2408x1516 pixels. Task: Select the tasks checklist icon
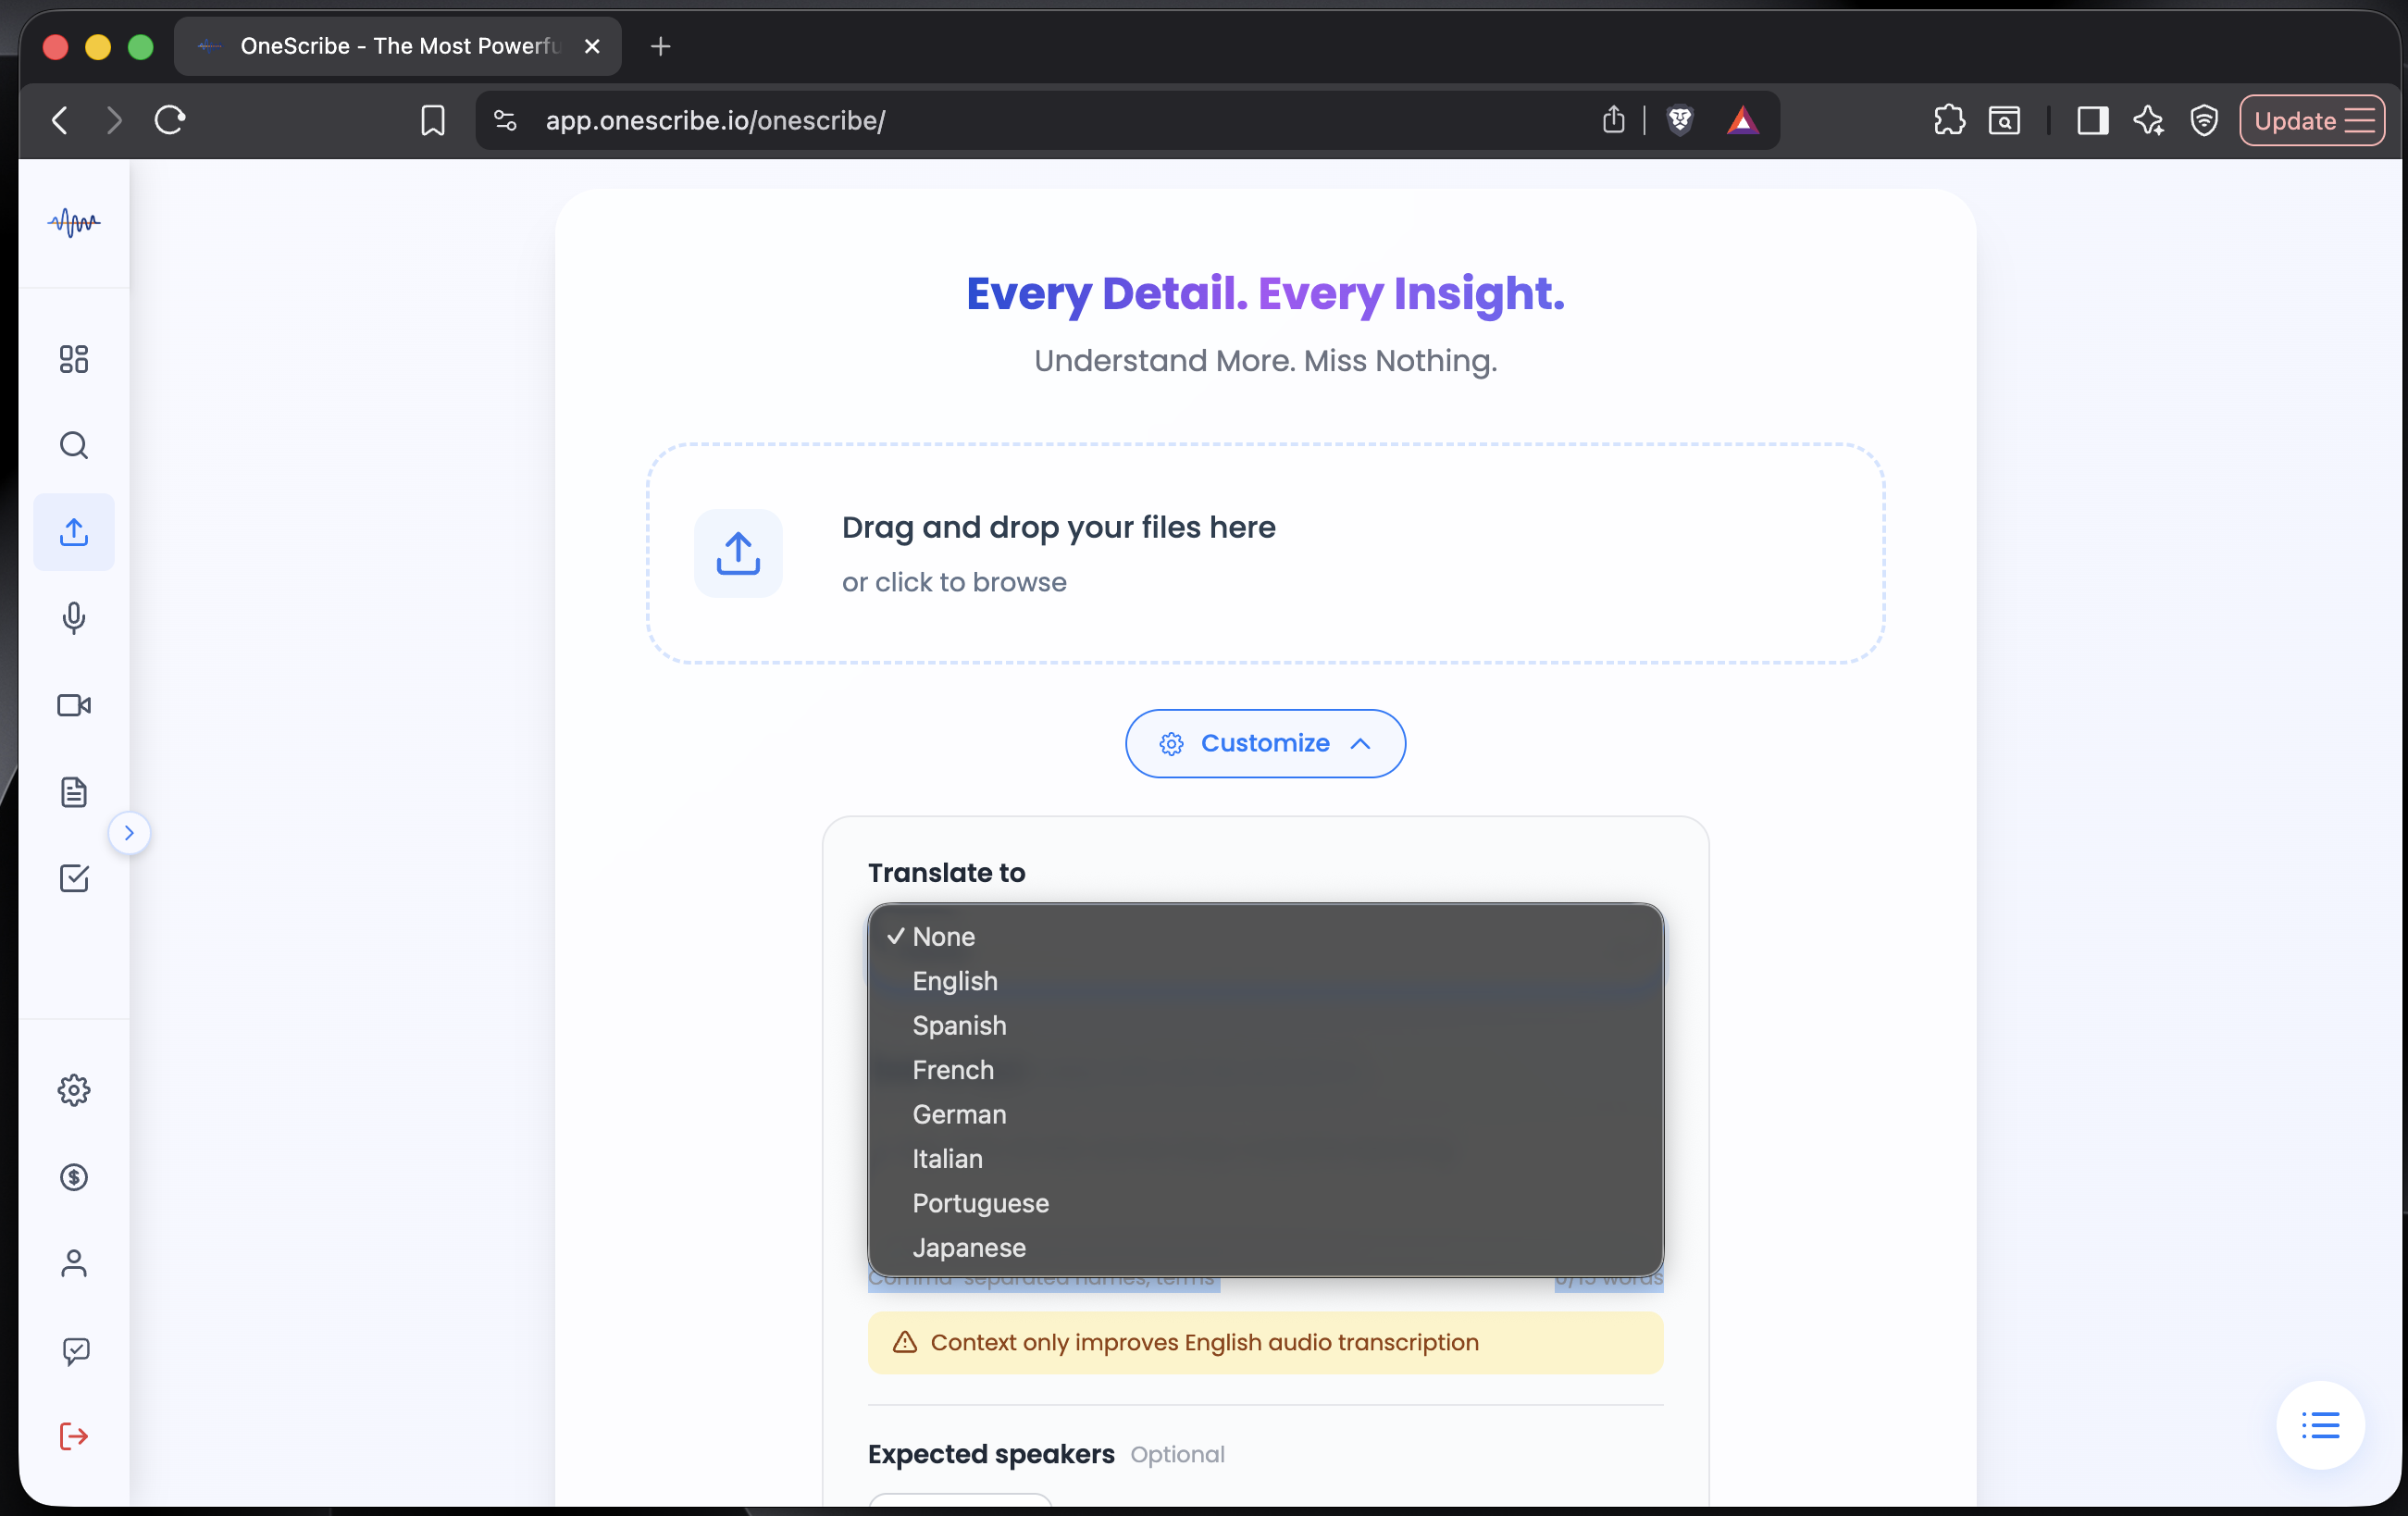click(73, 878)
